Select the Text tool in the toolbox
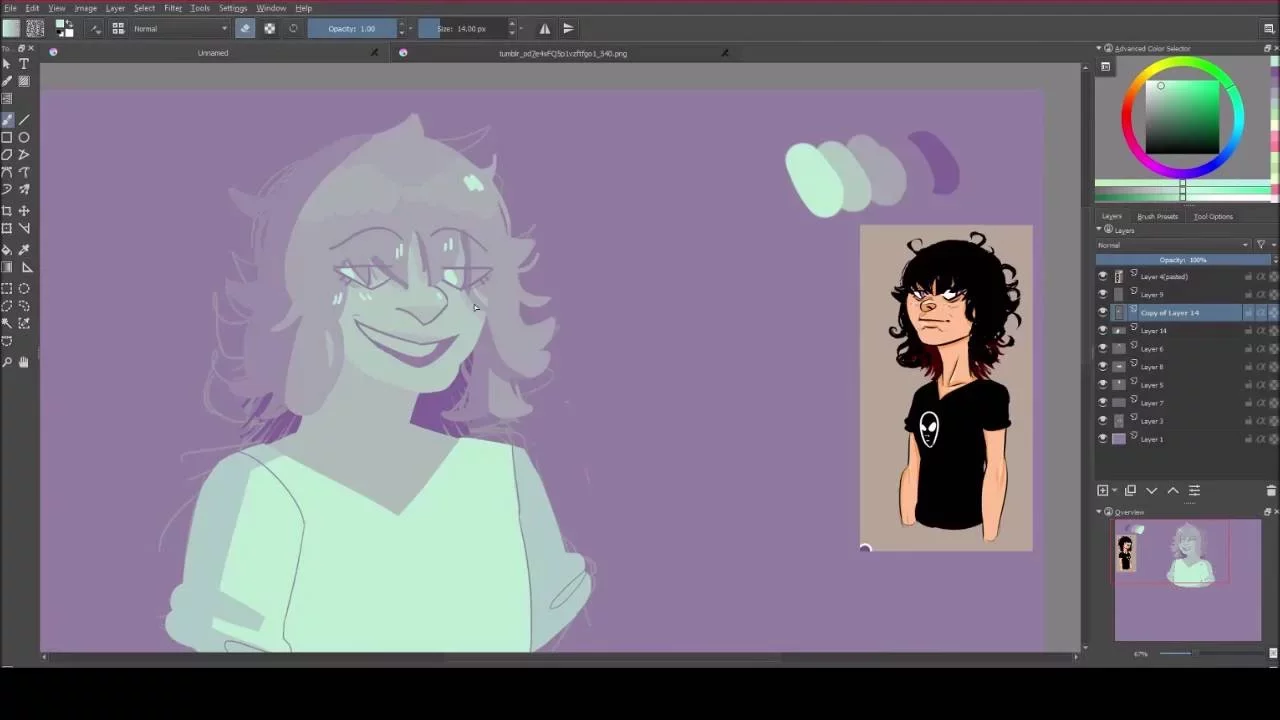1280x720 pixels. pyautogui.click(x=24, y=64)
